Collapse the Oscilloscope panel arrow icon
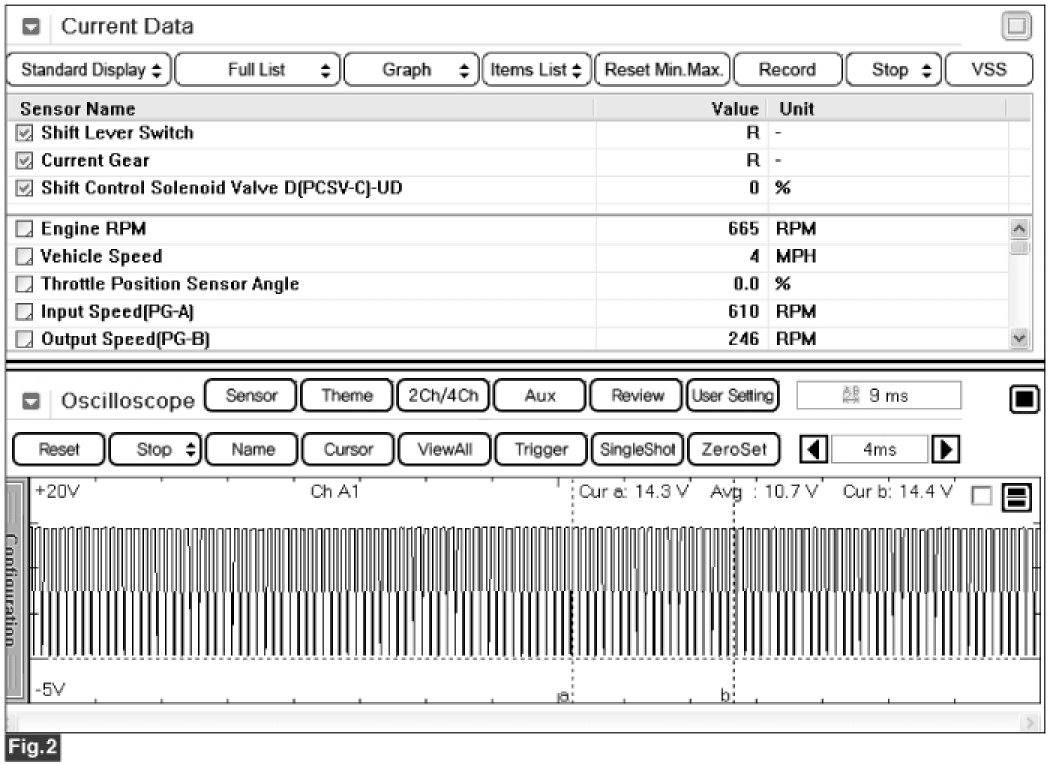Viewport: 1050px width, 765px height. (x=30, y=400)
